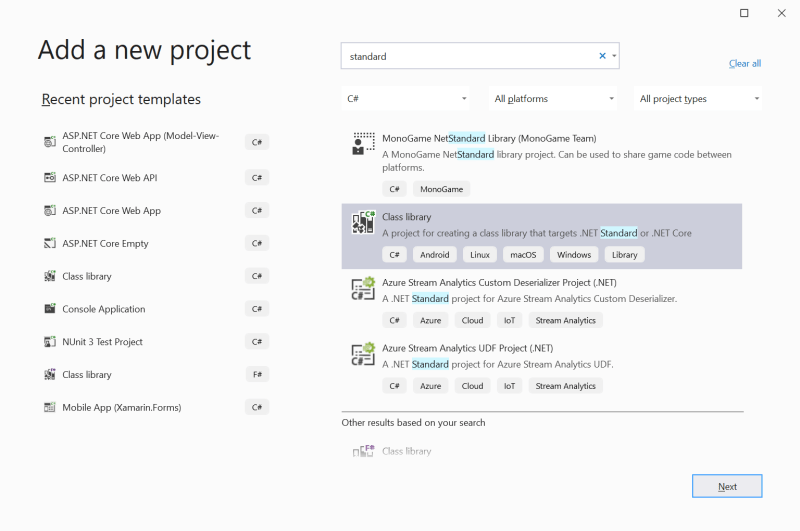The width and height of the screenshot is (800, 531).
Task: Choose recent template ASP.NET Core Web App
Action: pos(156,210)
